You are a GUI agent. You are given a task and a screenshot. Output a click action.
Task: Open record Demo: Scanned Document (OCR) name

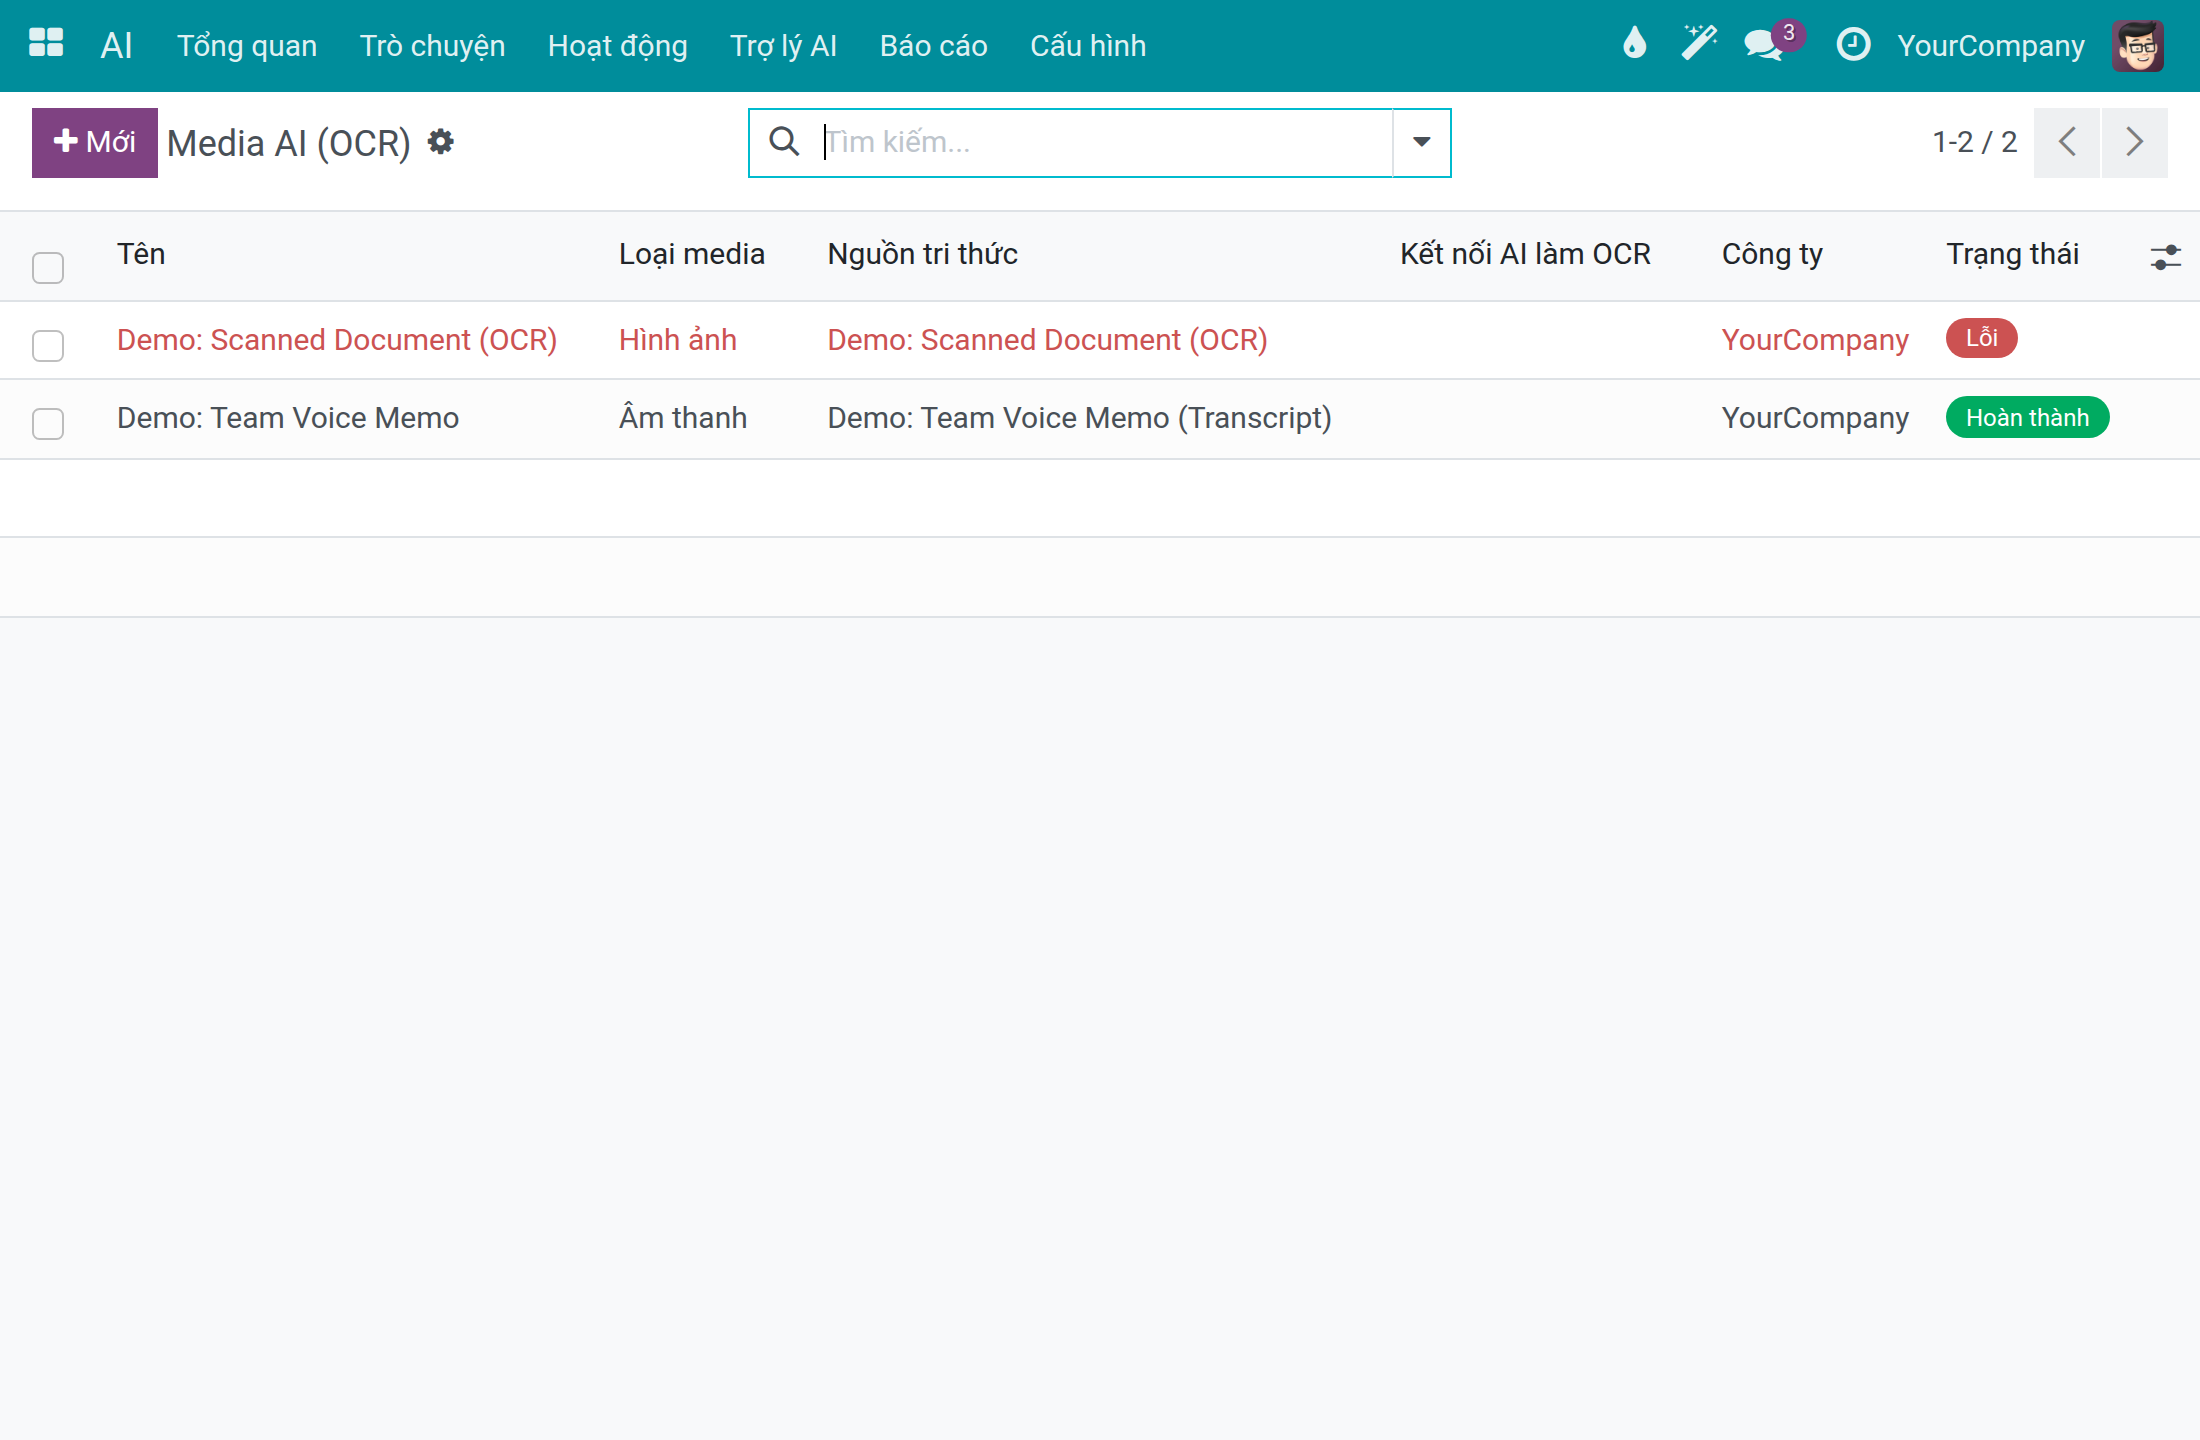(337, 340)
